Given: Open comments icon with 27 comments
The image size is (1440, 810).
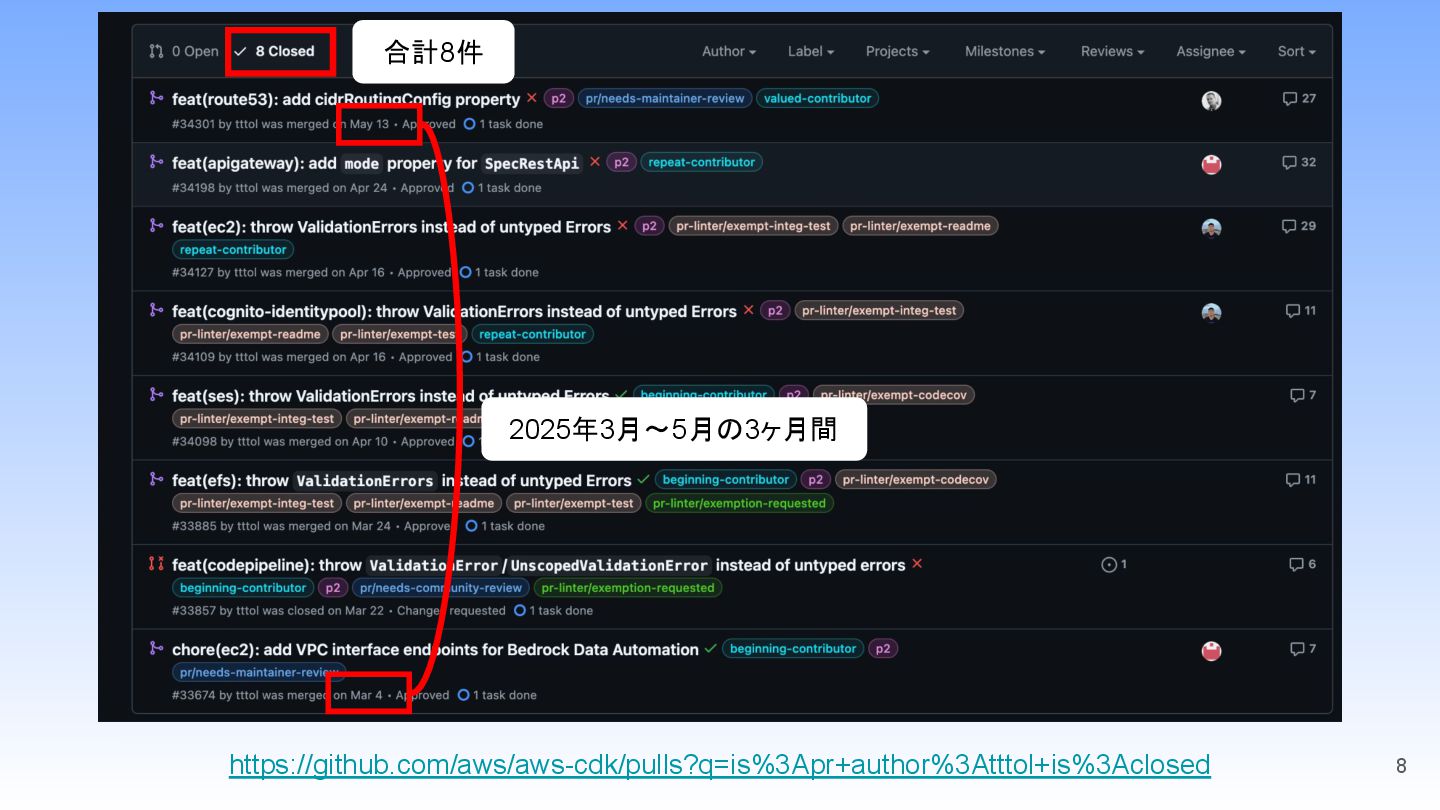Looking at the screenshot, I should pos(1299,99).
